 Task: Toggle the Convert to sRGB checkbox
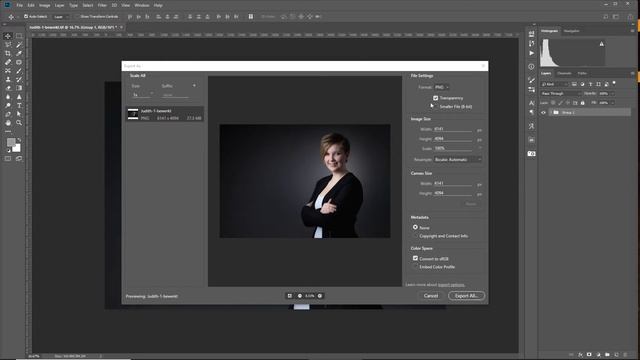[x=415, y=258]
